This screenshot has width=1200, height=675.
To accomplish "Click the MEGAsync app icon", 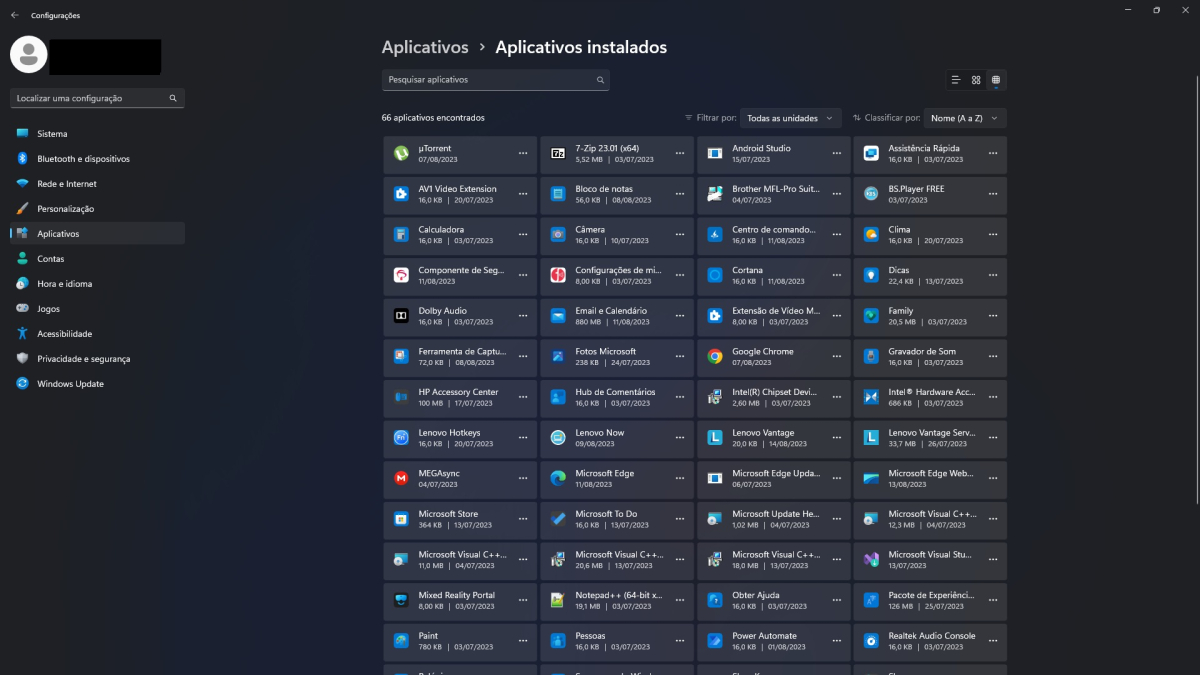I will (401, 478).
